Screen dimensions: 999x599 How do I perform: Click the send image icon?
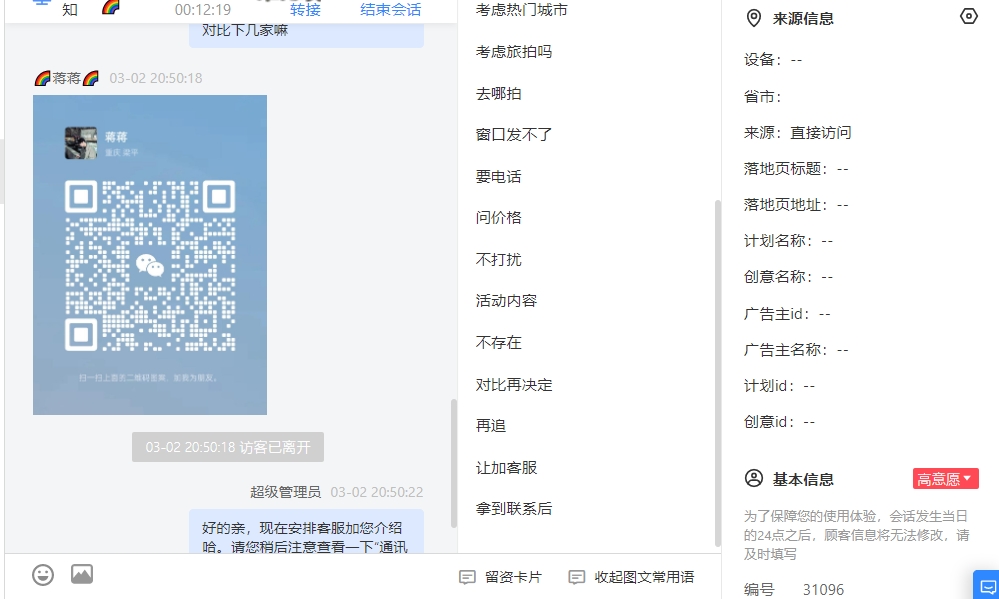(82, 574)
